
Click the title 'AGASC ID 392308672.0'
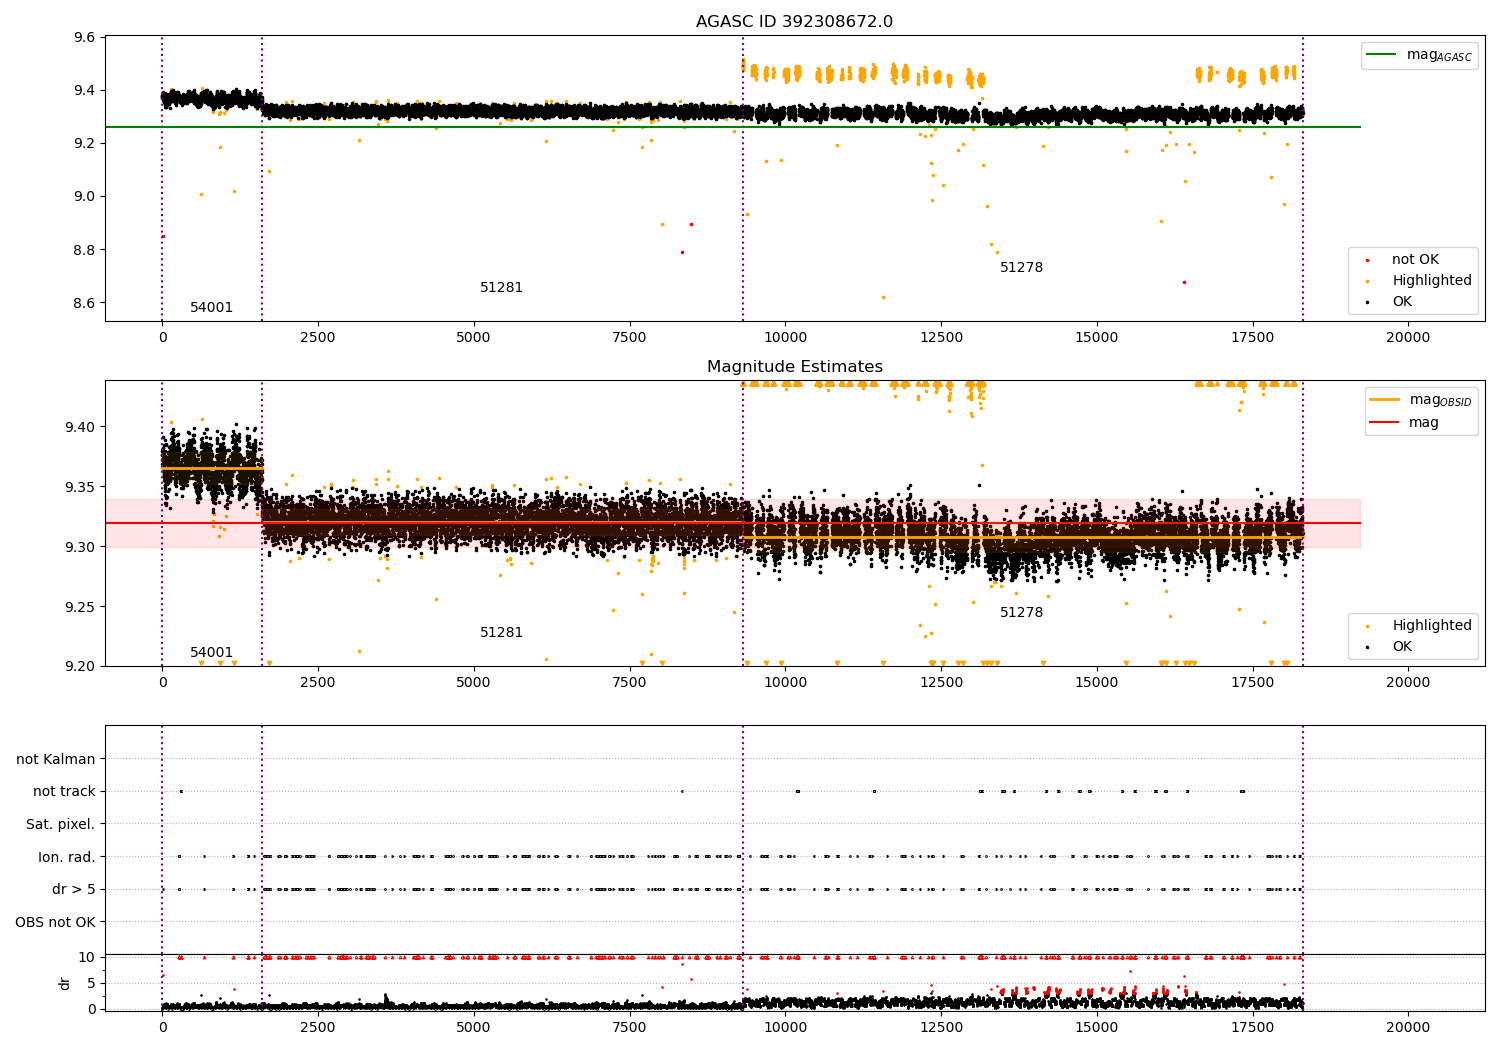coord(795,22)
